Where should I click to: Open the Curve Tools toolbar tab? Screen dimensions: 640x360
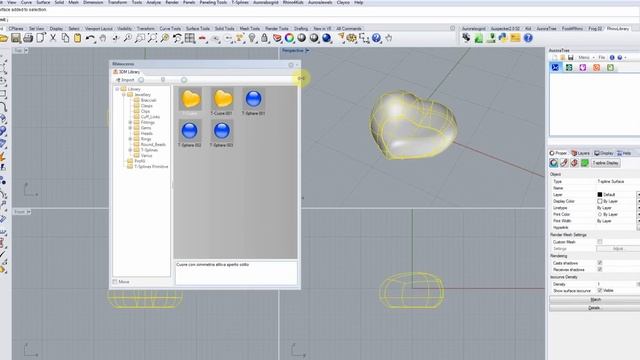coord(170,29)
